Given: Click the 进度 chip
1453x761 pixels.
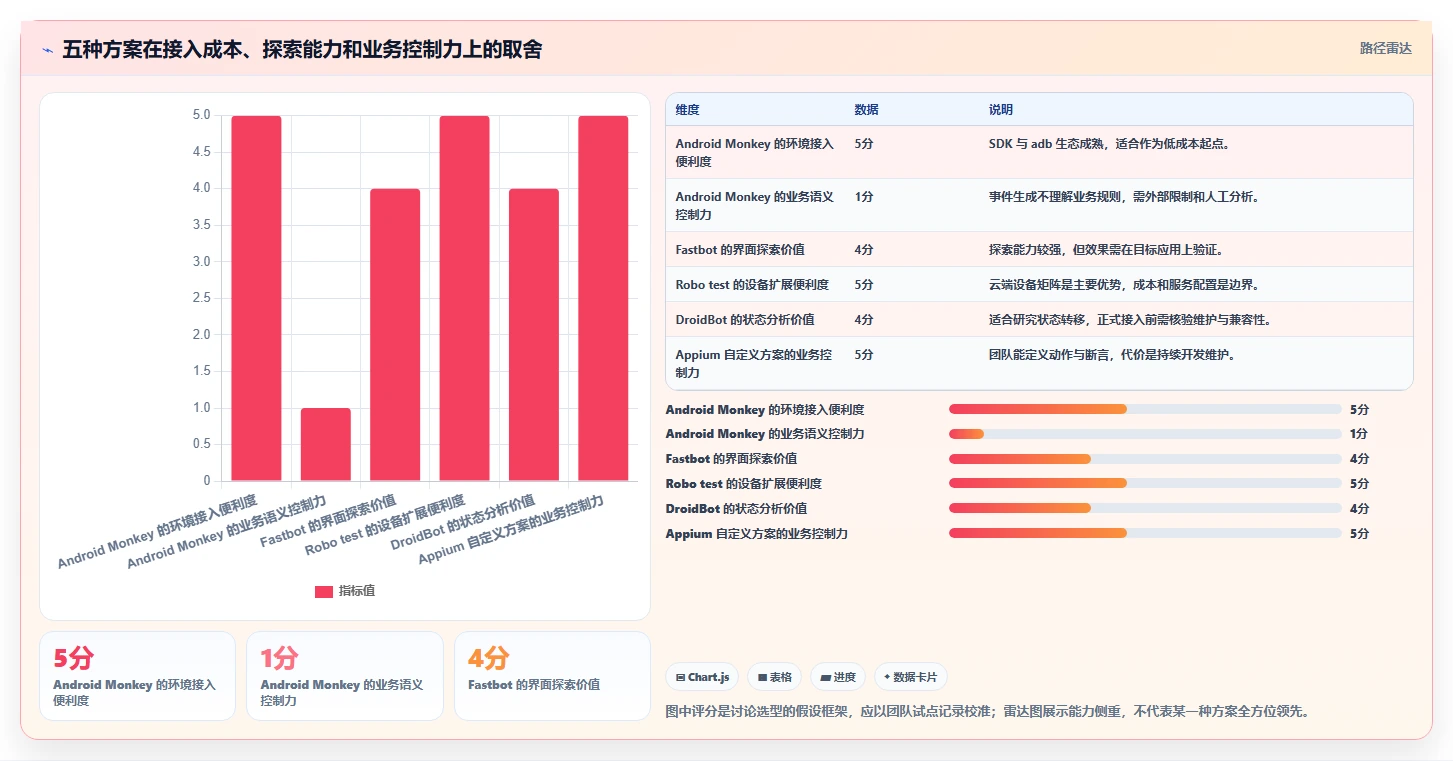Looking at the screenshot, I should tap(838, 677).
